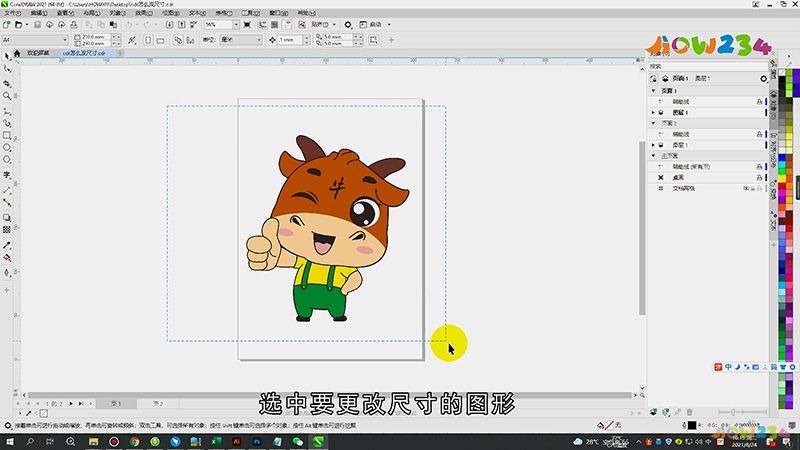800x450 pixels.
Task: Go to next page with the arrow
Action: [71, 404]
